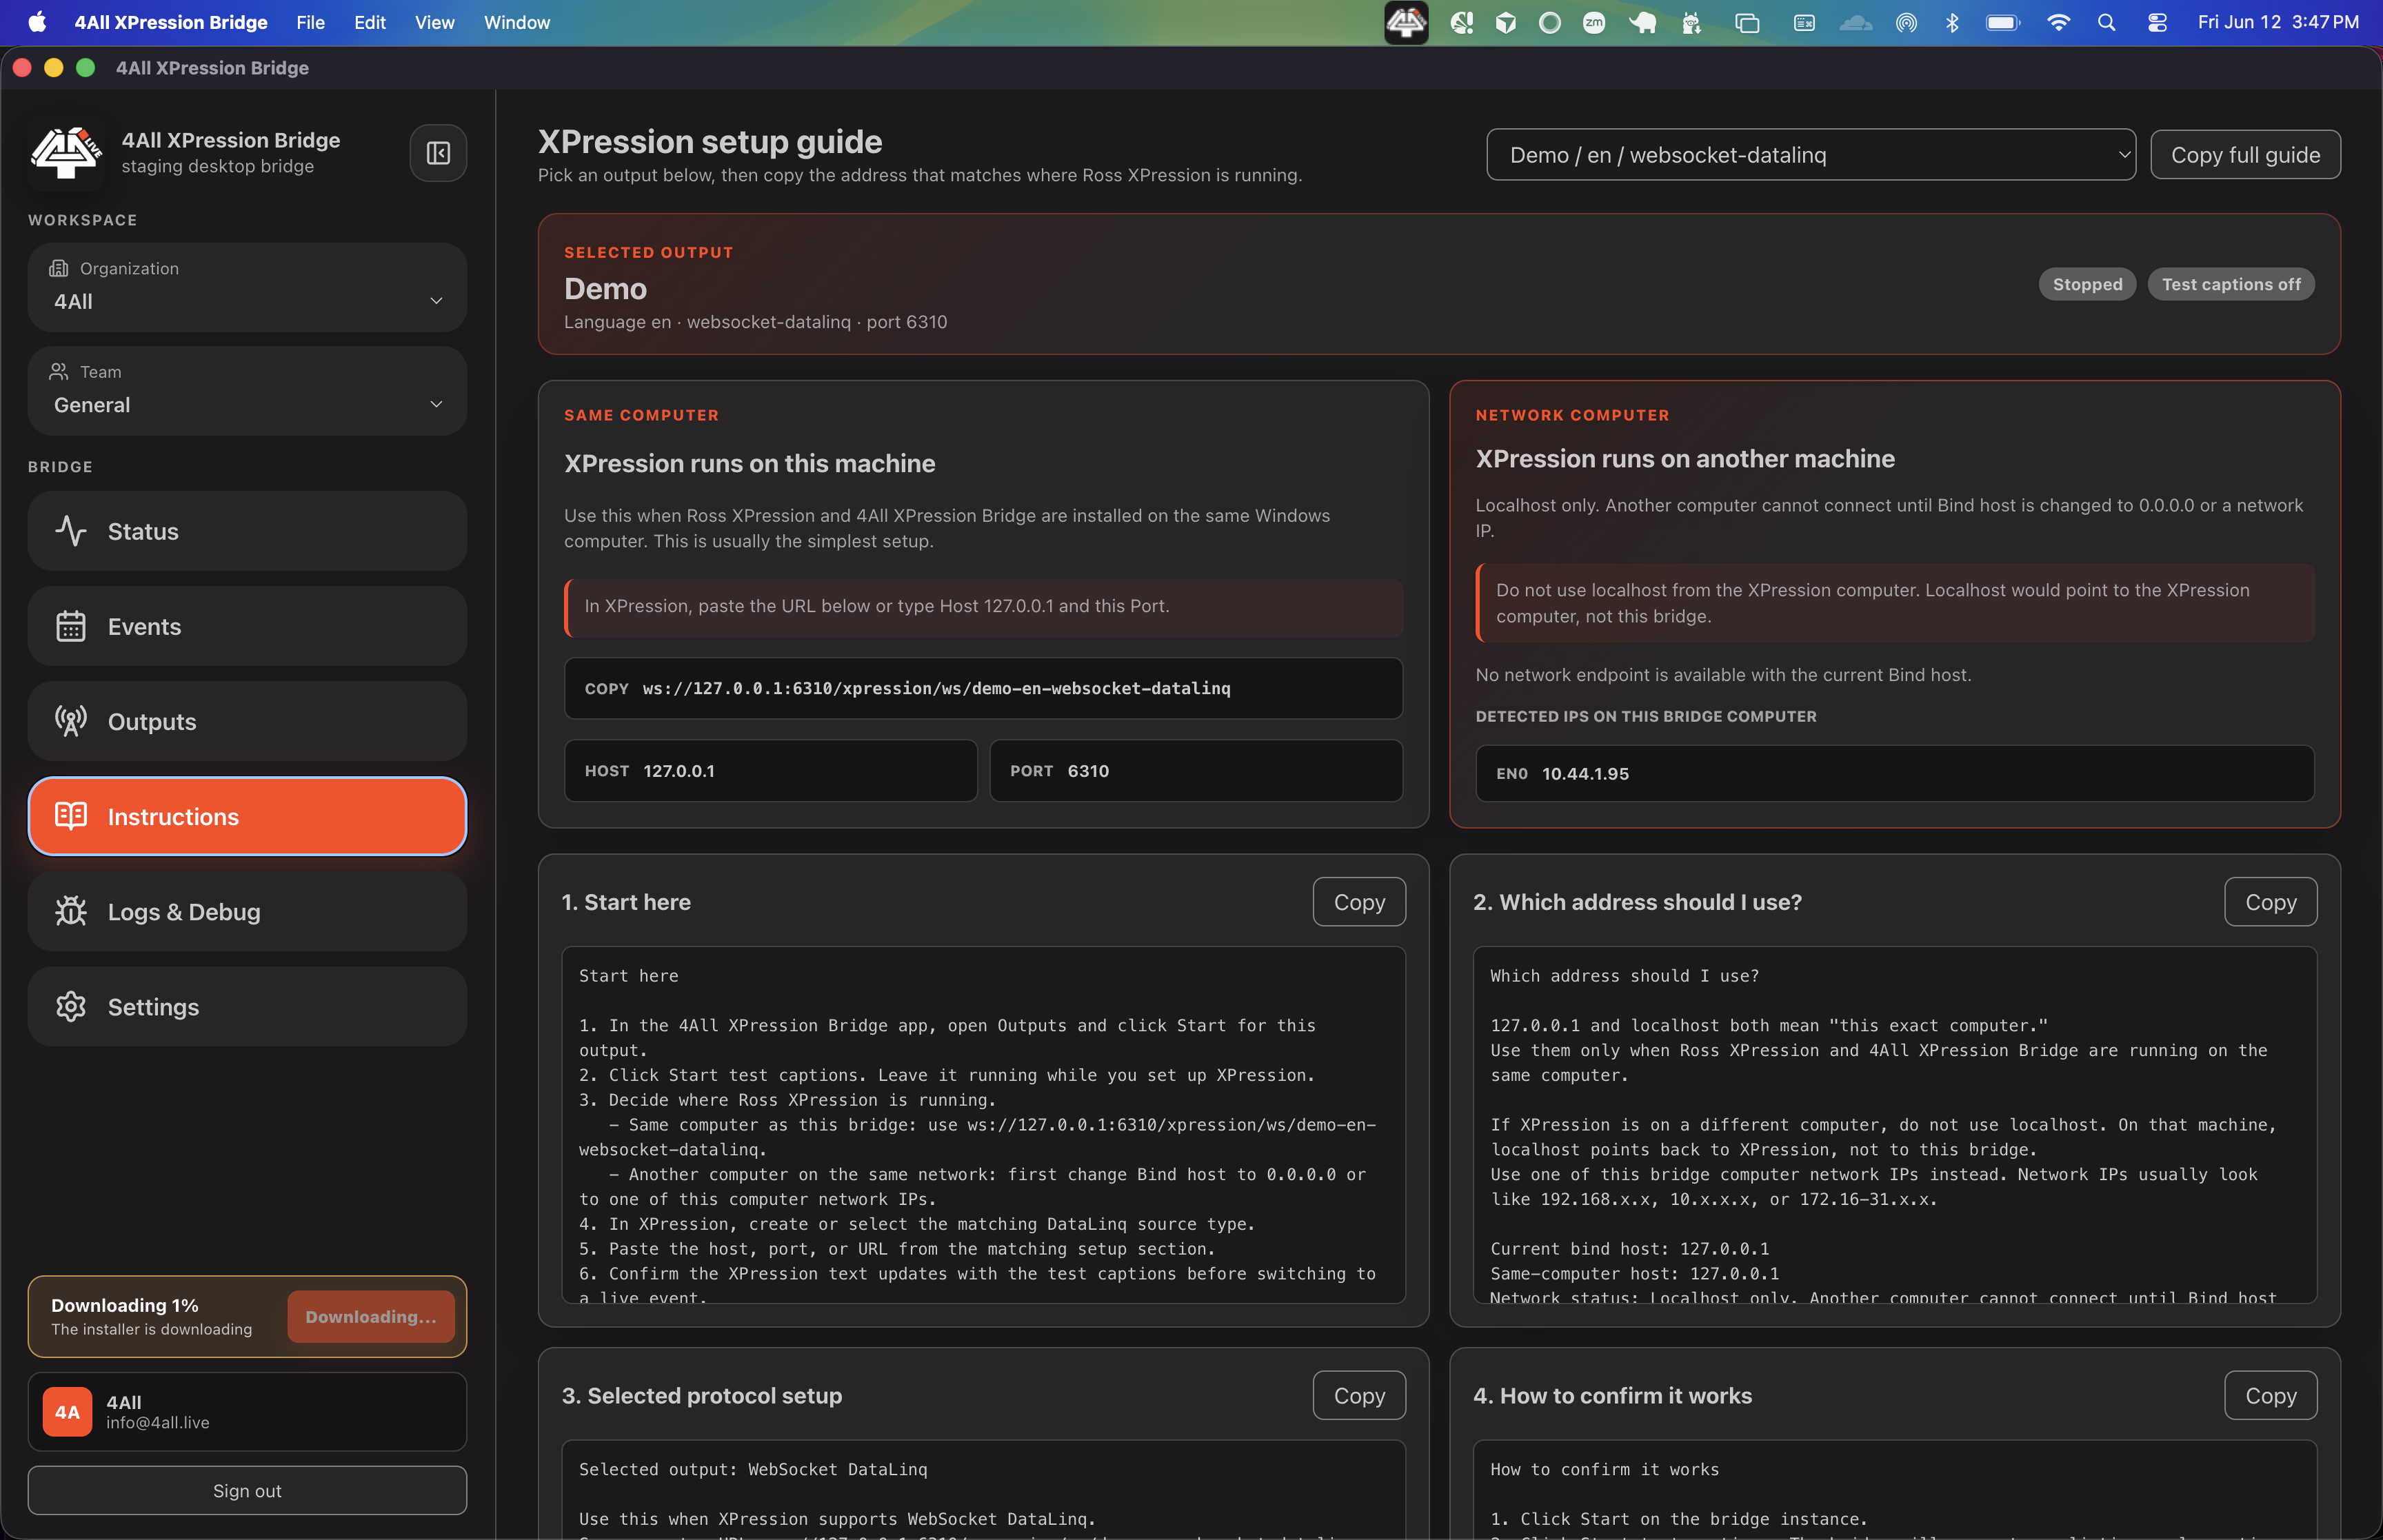The height and width of the screenshot is (1540, 2383).
Task: Select the Instructions page
Action: pos(247,816)
